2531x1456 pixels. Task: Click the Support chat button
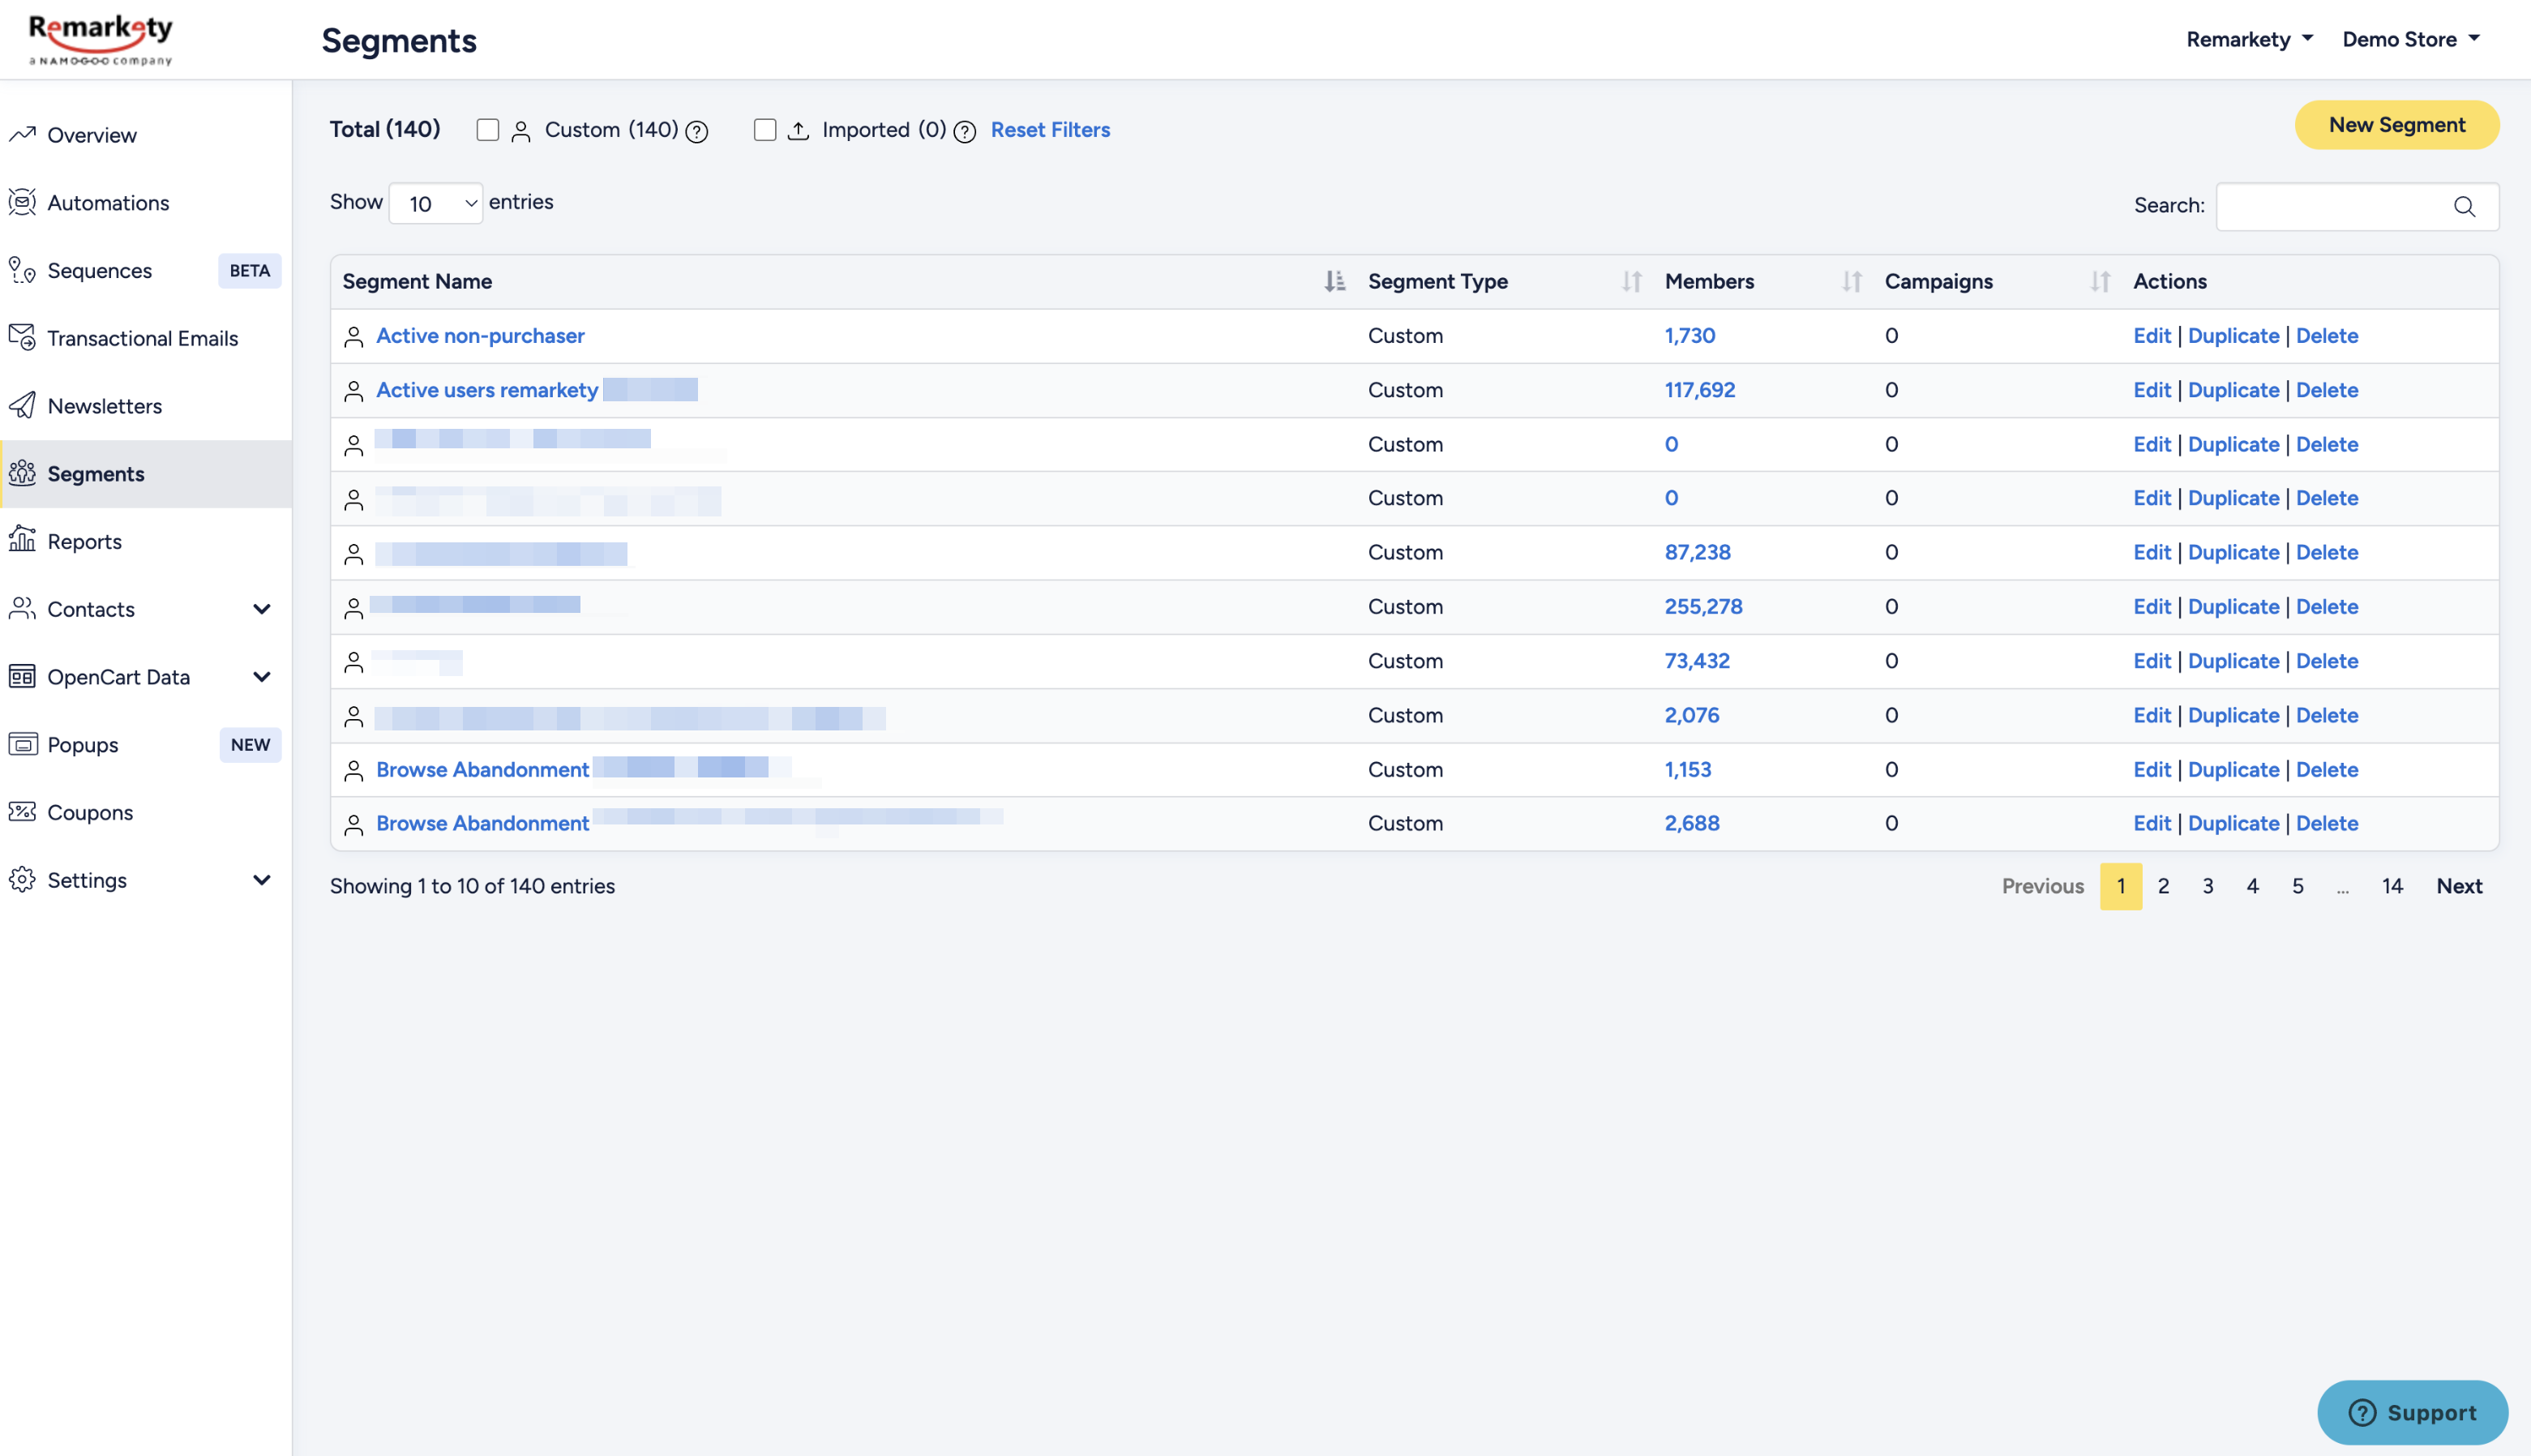click(2412, 1412)
